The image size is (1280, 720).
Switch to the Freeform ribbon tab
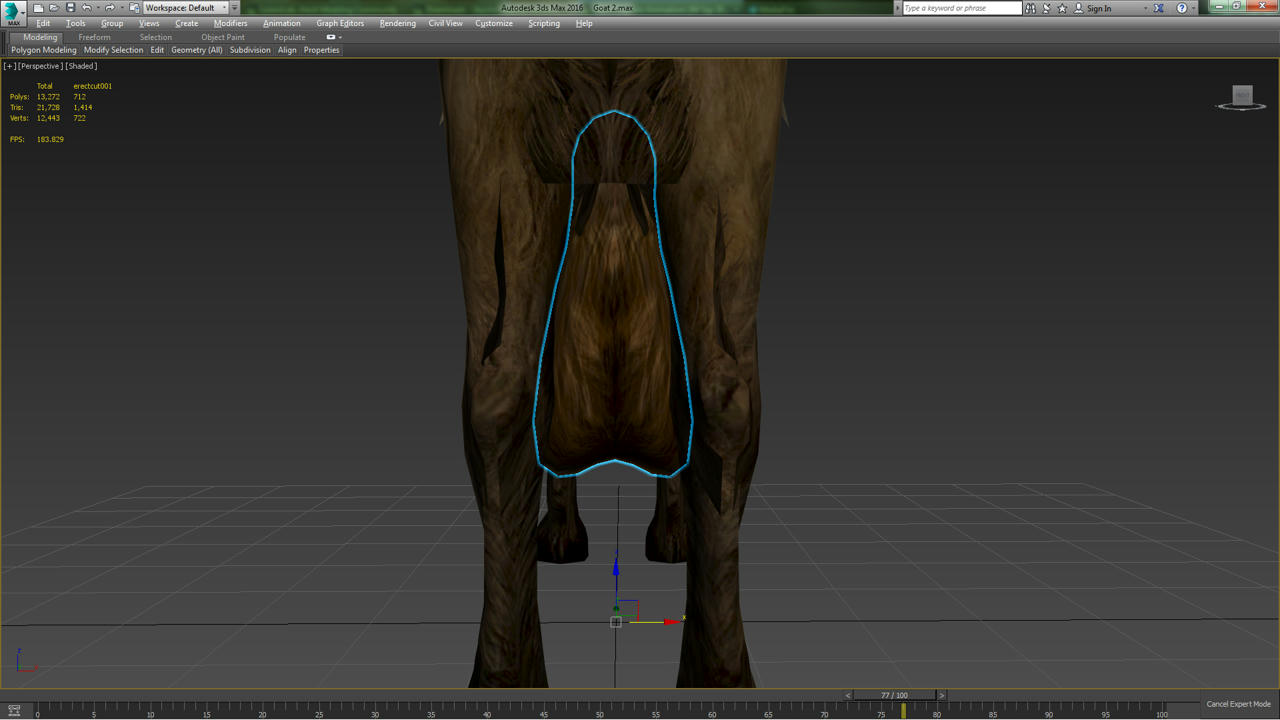[95, 37]
